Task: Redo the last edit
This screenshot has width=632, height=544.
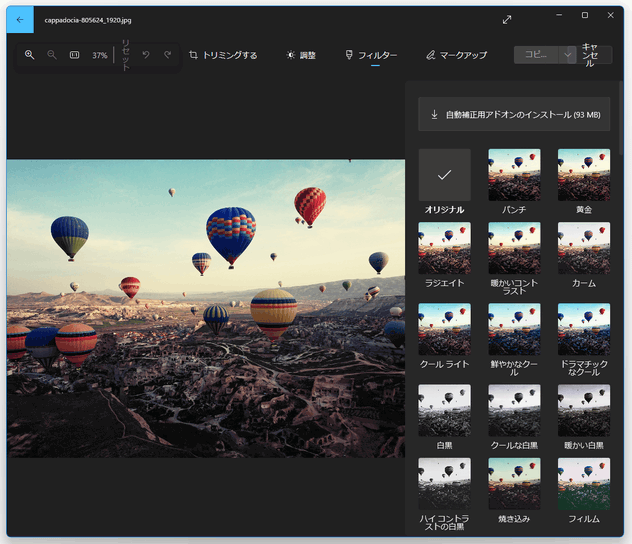Action: tap(168, 55)
